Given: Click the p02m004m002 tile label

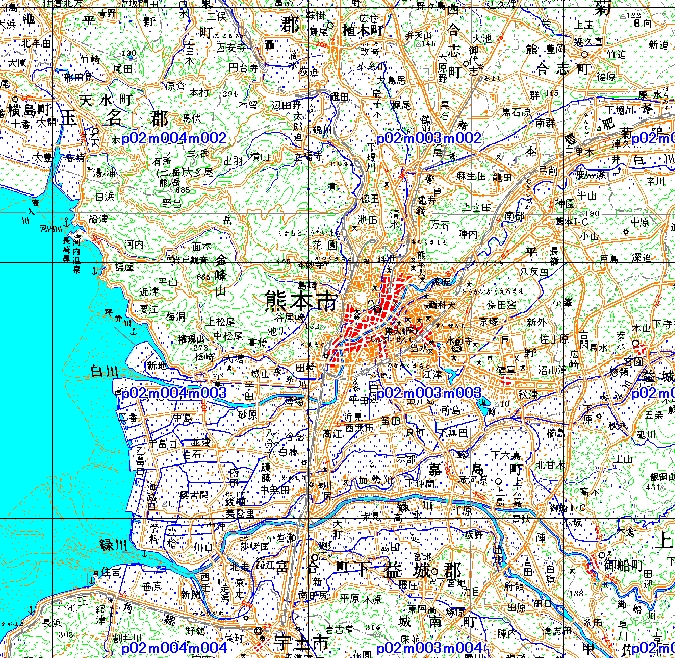Looking at the screenshot, I should (173, 138).
